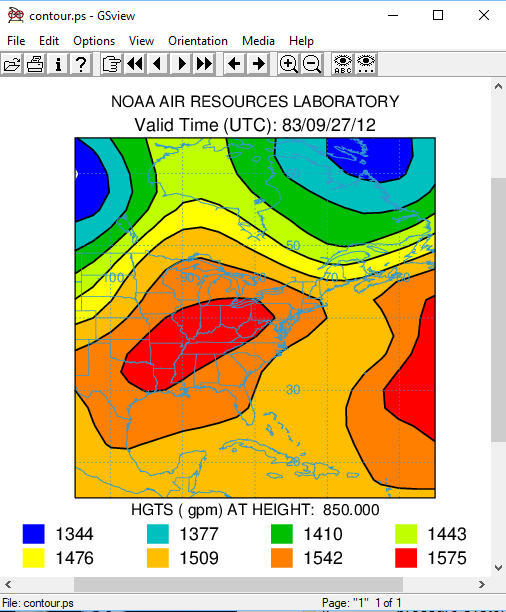Toggle the show text eye ABC icon
Image resolution: width=506 pixels, height=612 pixels.
coord(343,64)
